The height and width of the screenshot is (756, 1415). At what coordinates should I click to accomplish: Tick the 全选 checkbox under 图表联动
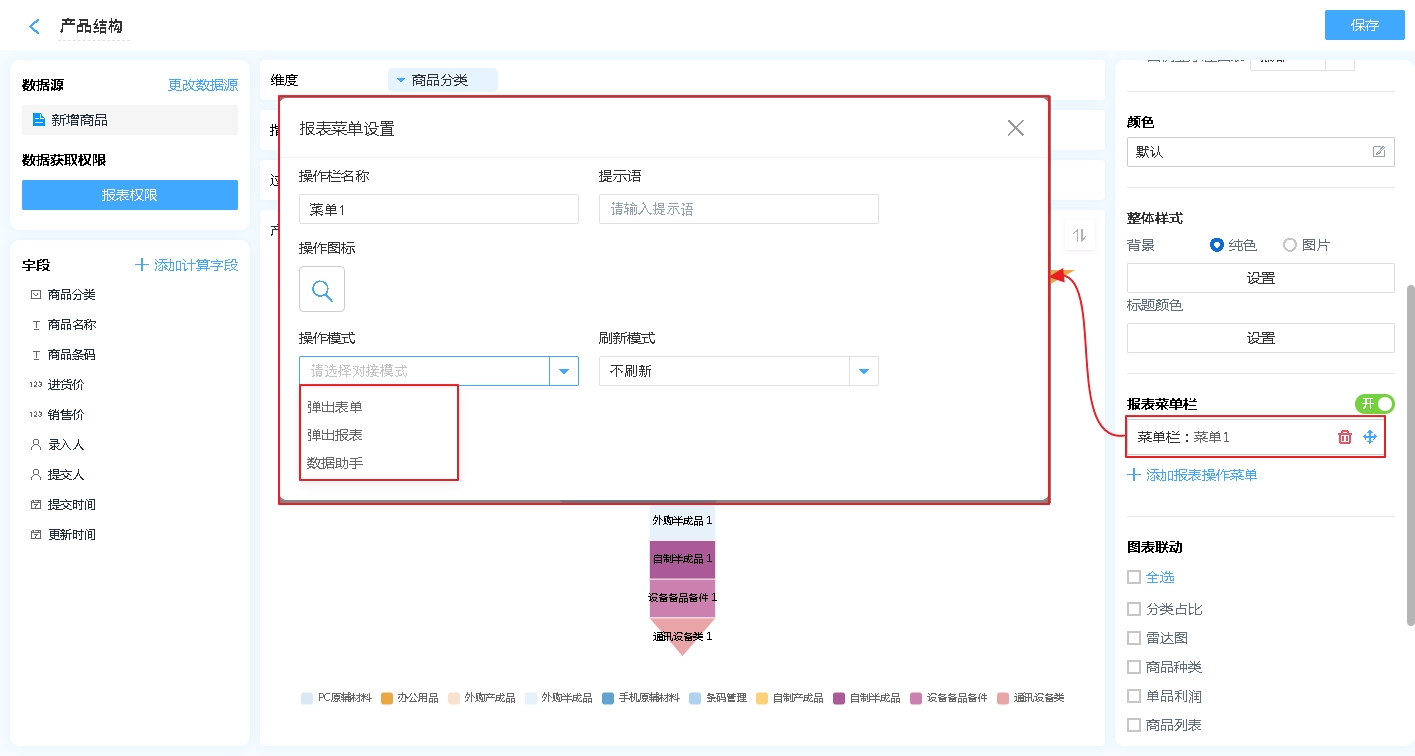(1134, 577)
